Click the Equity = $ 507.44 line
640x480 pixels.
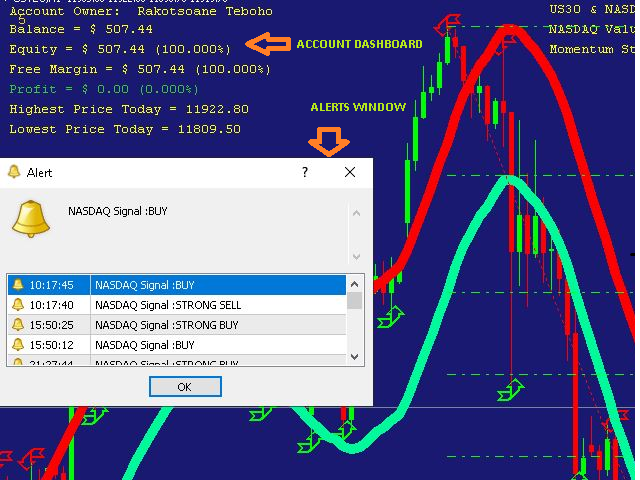click(x=120, y=49)
